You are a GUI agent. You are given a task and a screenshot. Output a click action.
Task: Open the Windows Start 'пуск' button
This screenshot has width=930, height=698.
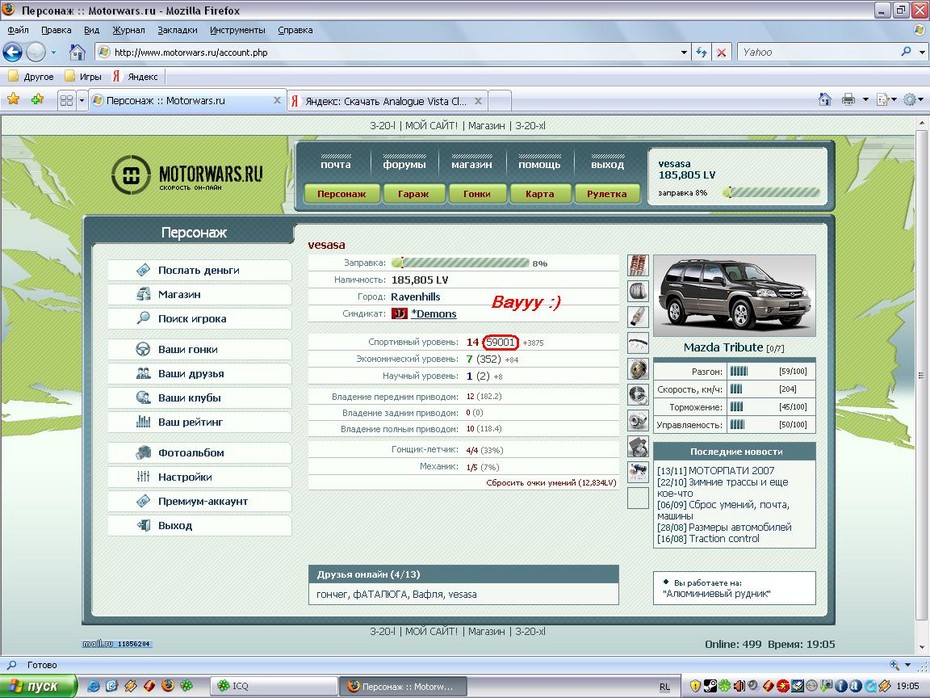[39, 686]
